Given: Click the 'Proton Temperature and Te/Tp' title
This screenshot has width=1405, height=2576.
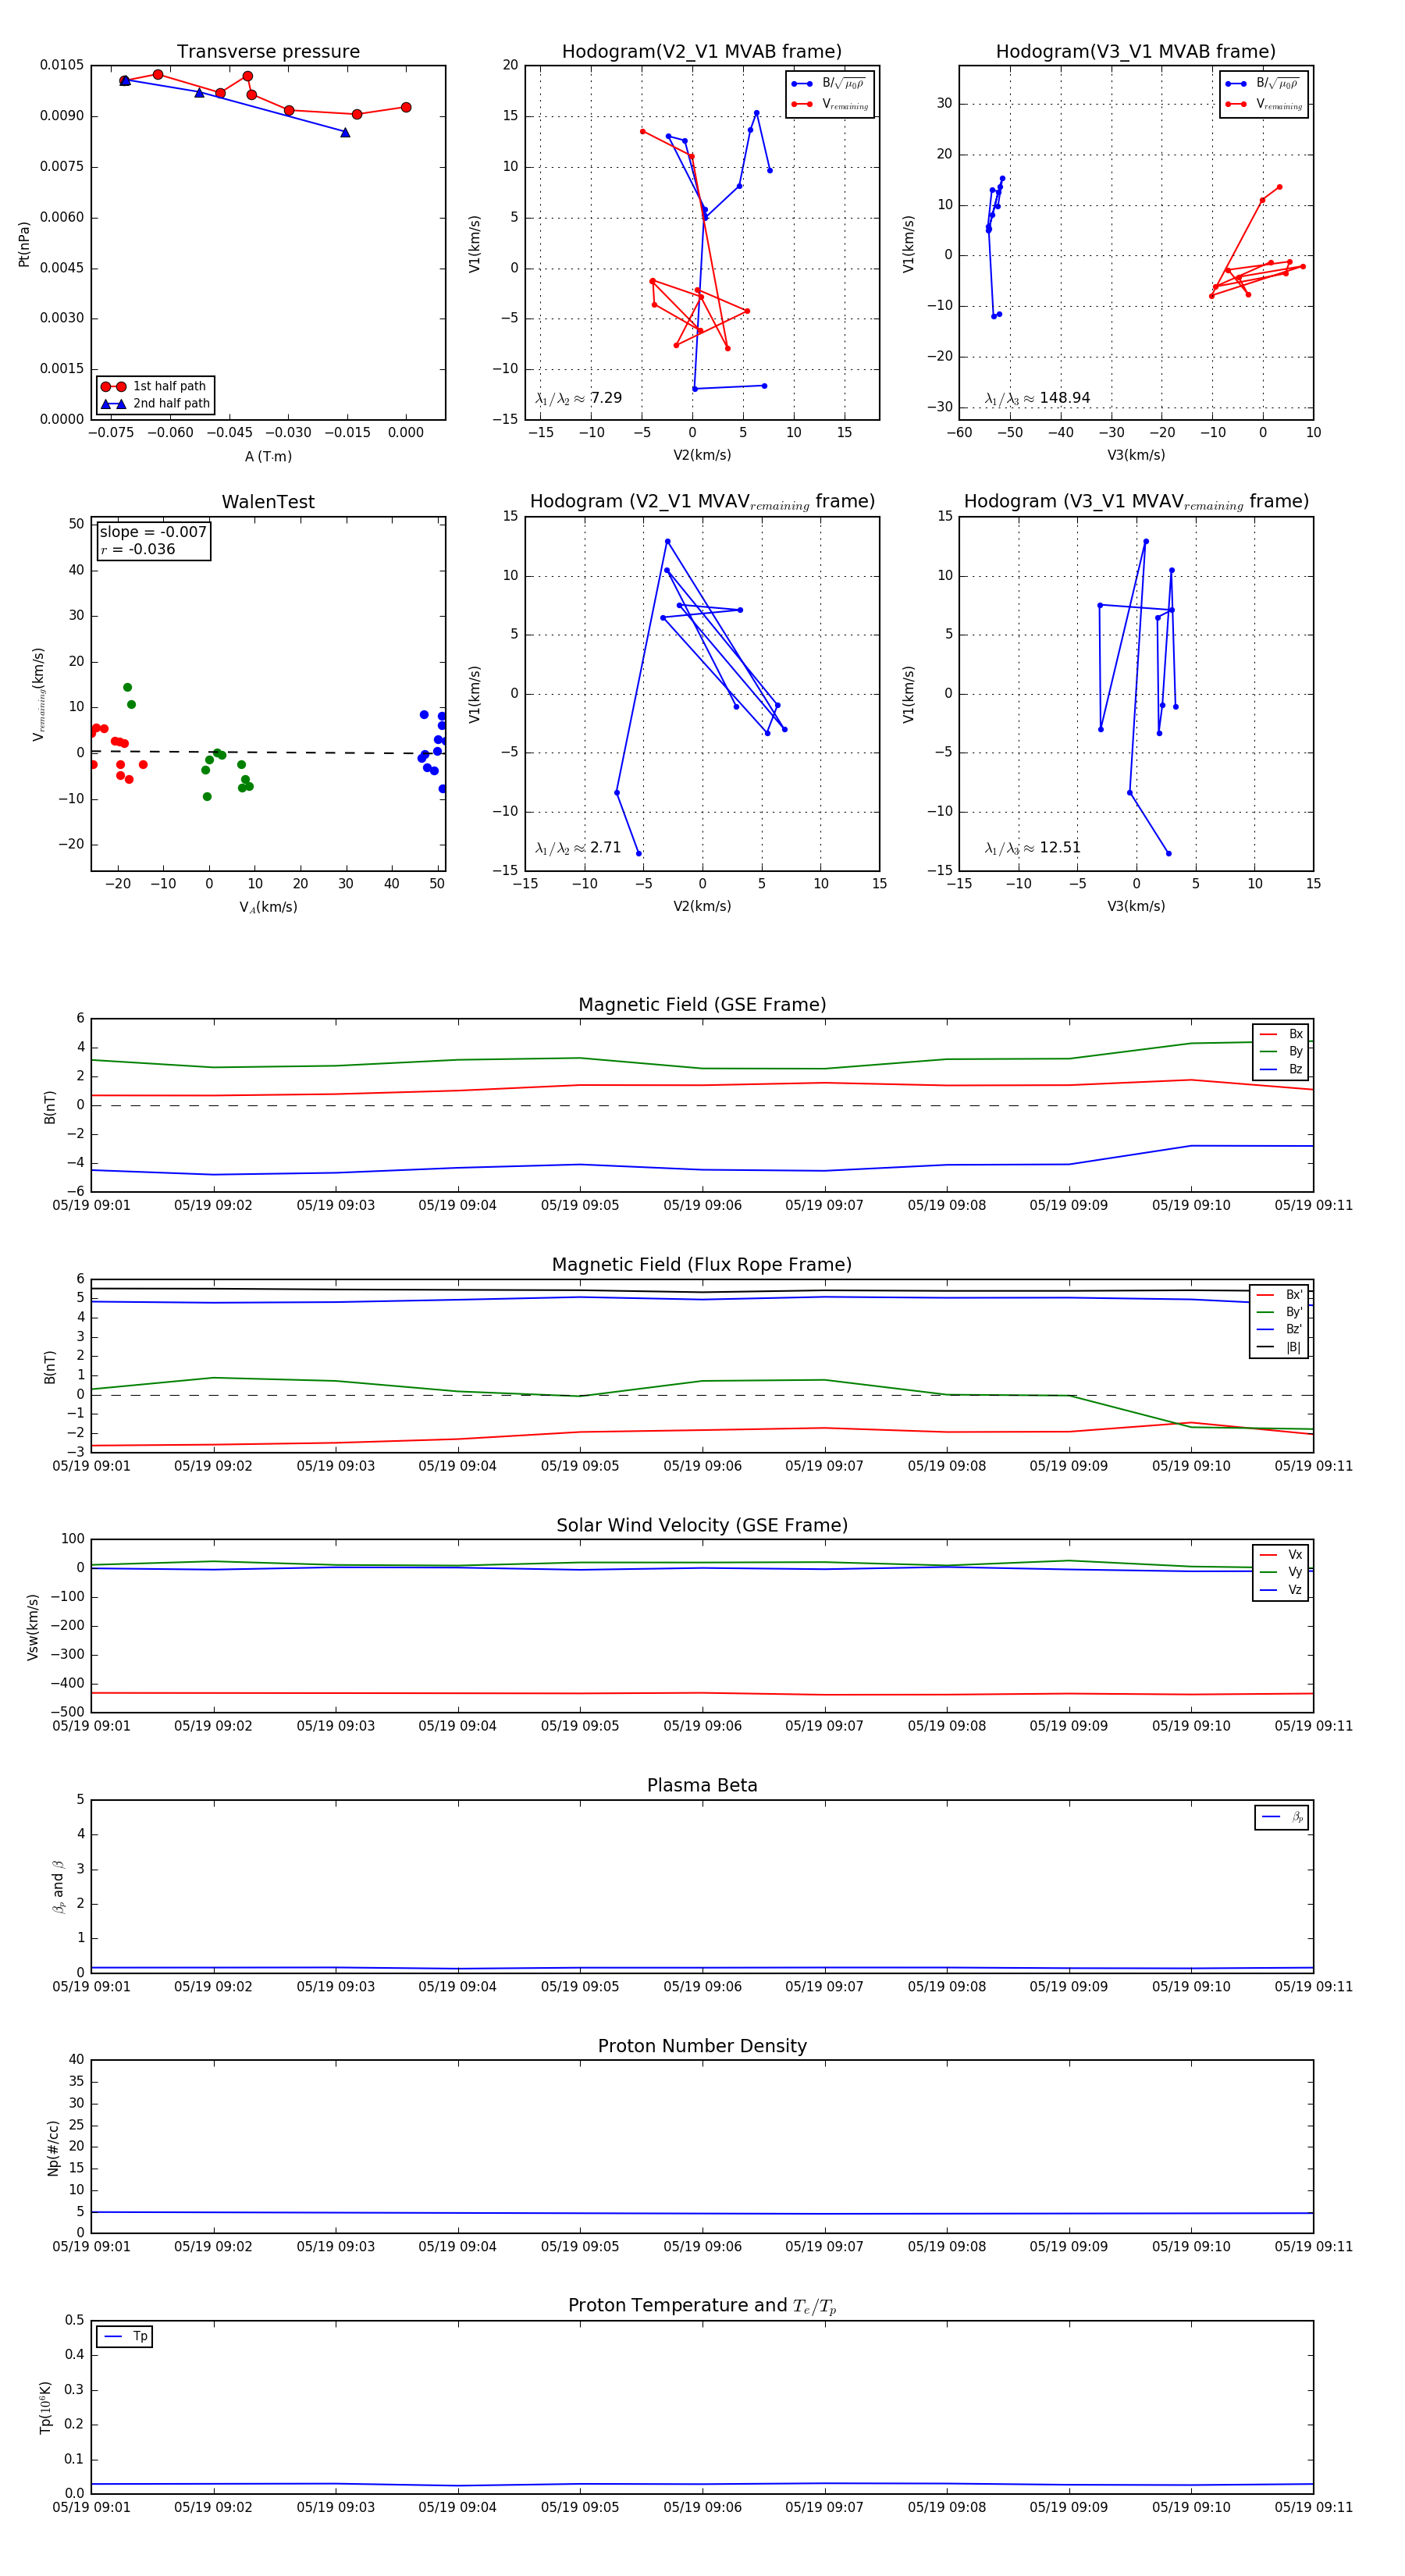Looking at the screenshot, I should click(x=702, y=2306).
